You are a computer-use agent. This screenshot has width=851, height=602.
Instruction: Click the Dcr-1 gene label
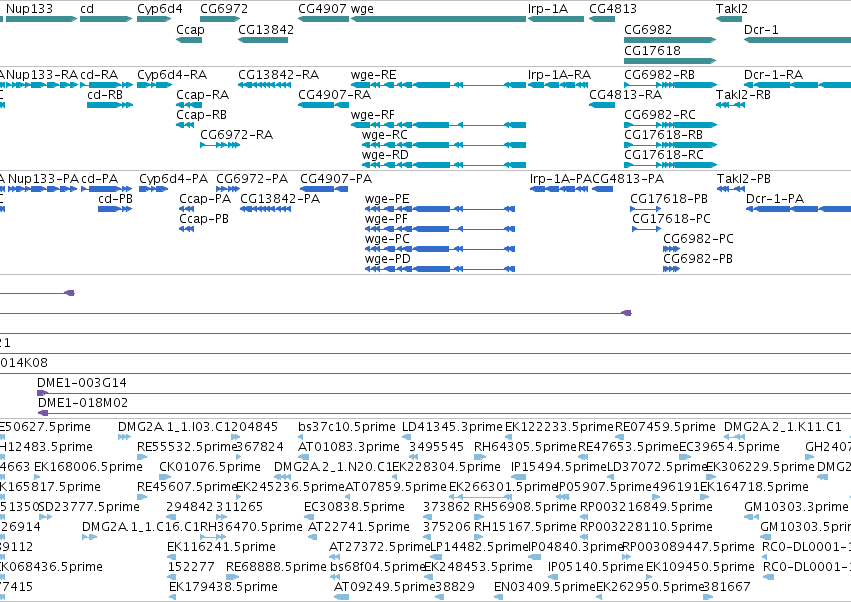761,29
